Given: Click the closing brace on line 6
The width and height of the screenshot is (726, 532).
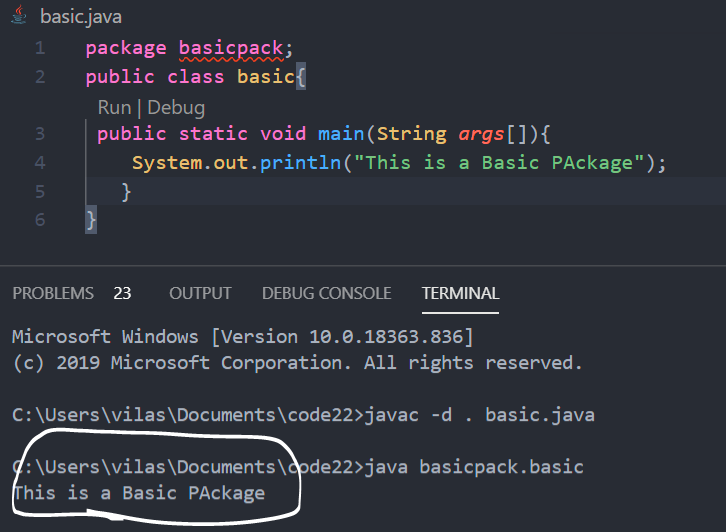Looking at the screenshot, I should [91, 220].
